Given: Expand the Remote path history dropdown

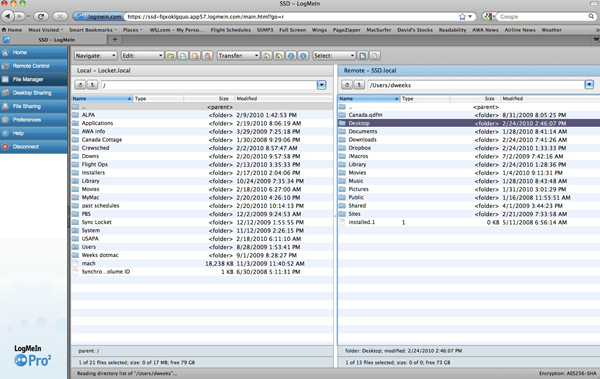Looking at the screenshot, I should click(589, 85).
